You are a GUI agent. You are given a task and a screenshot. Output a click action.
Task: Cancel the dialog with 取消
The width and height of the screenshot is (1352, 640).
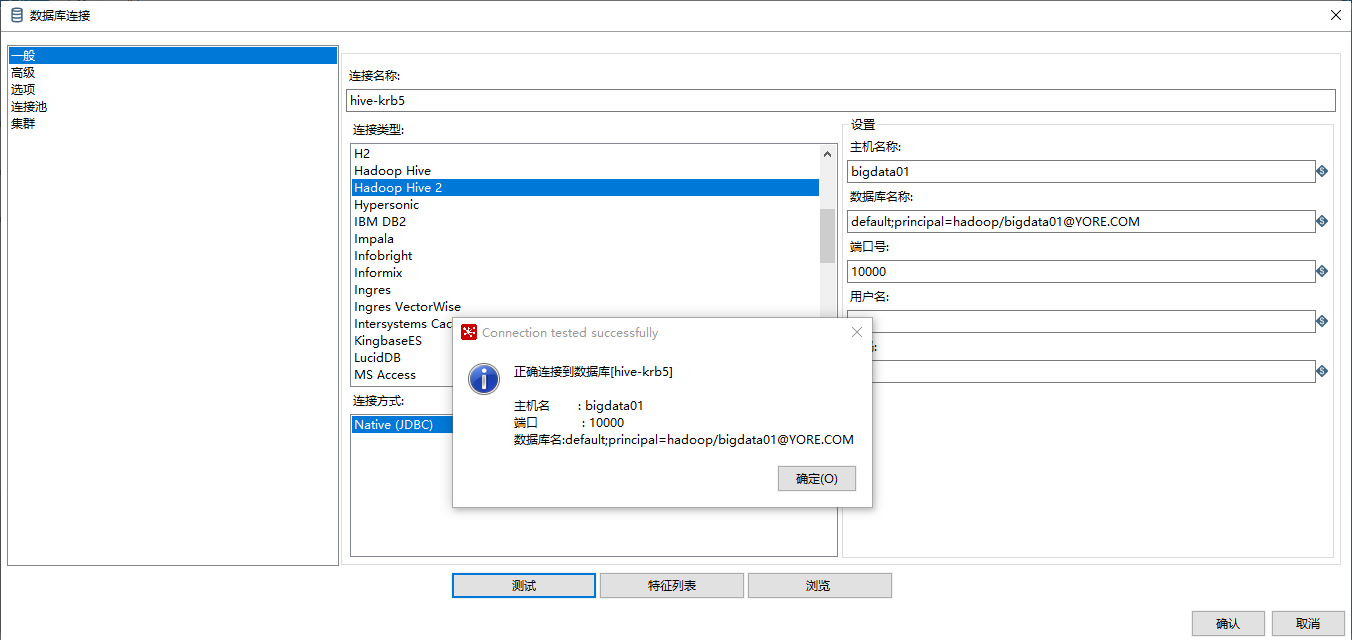pos(1307,623)
